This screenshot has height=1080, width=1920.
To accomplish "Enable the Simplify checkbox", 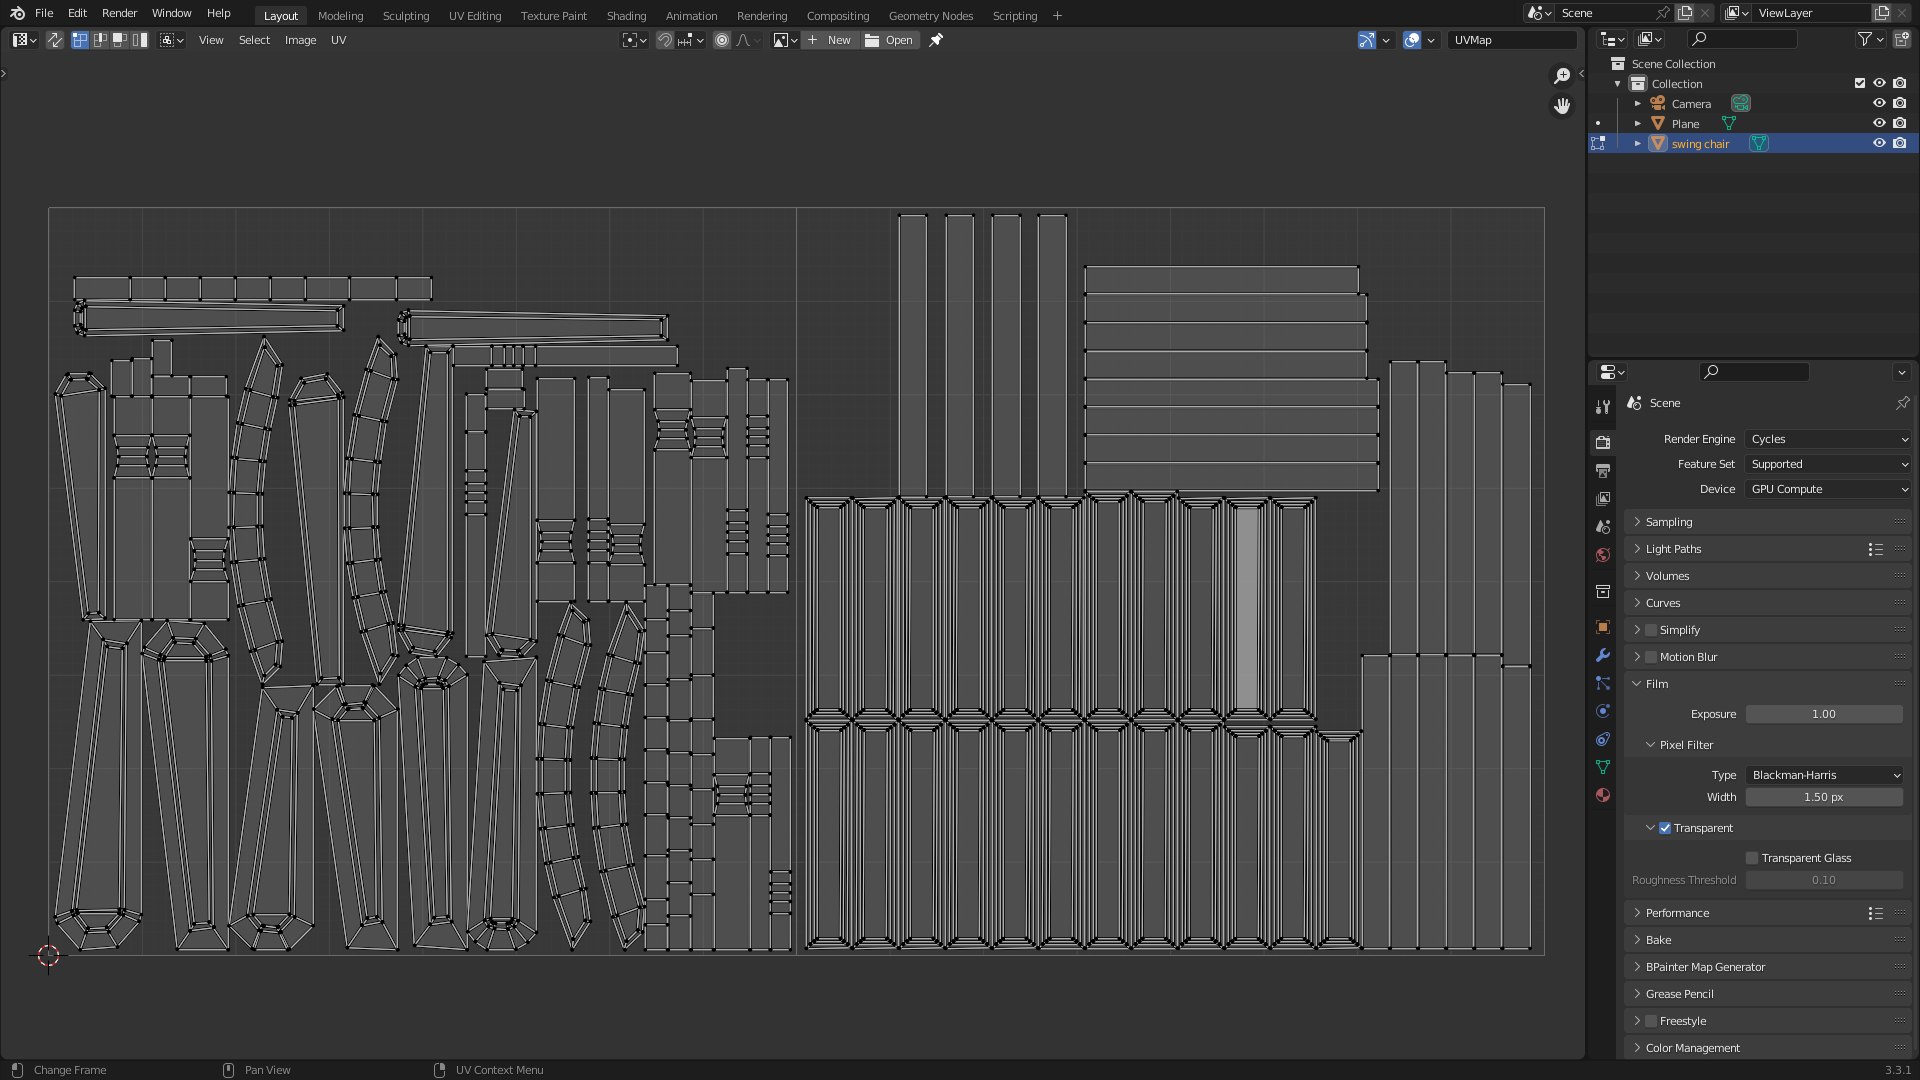I will coord(1651,630).
